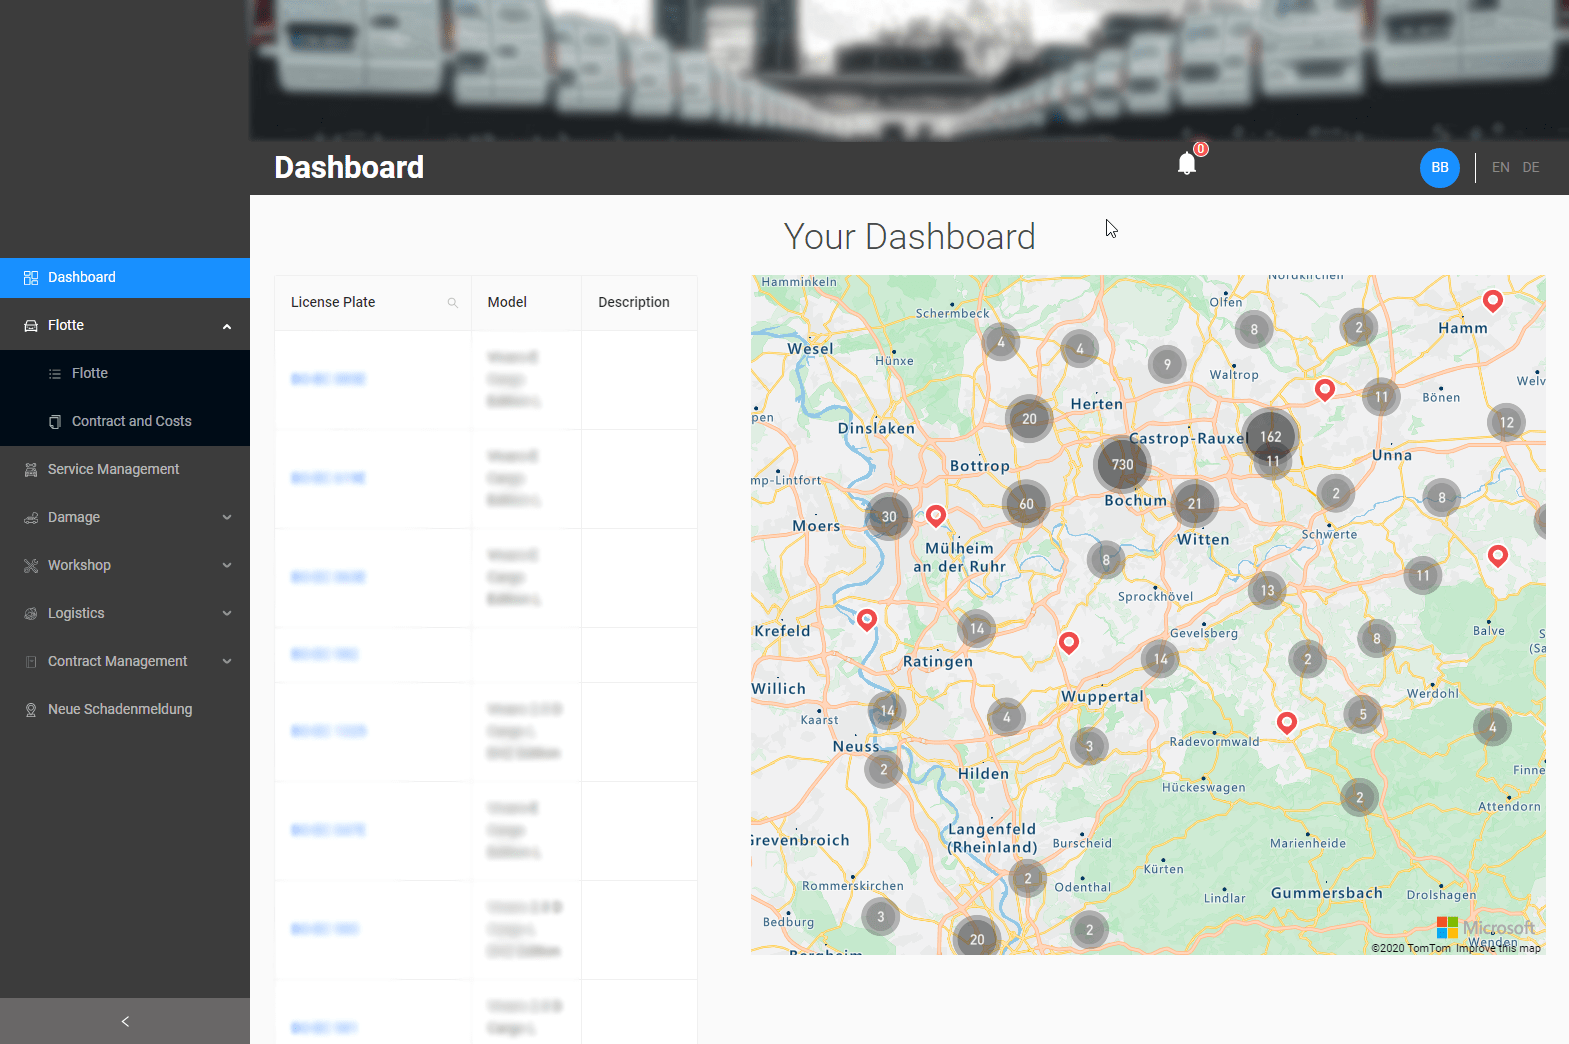Open the Flotte submenu item

pos(125,373)
